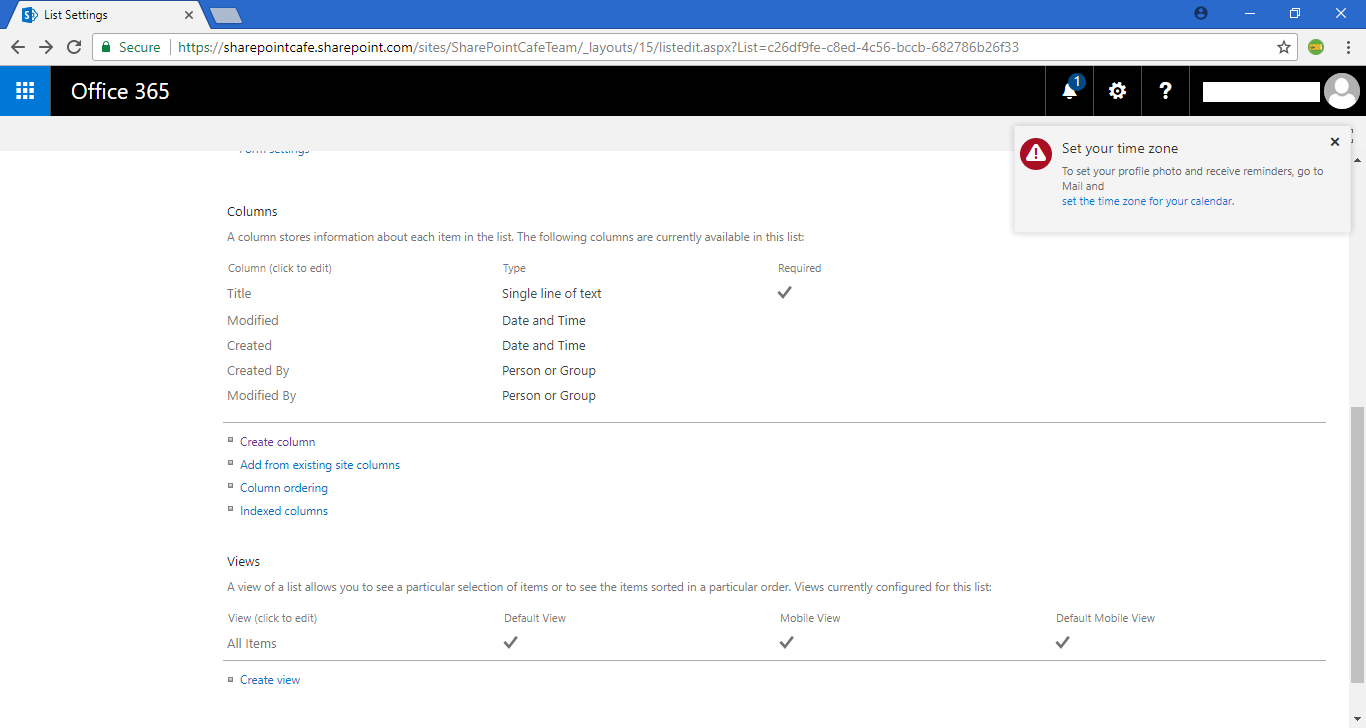
Task: Click the 'Default Mobile View' column header
Action: pyautogui.click(x=1106, y=618)
